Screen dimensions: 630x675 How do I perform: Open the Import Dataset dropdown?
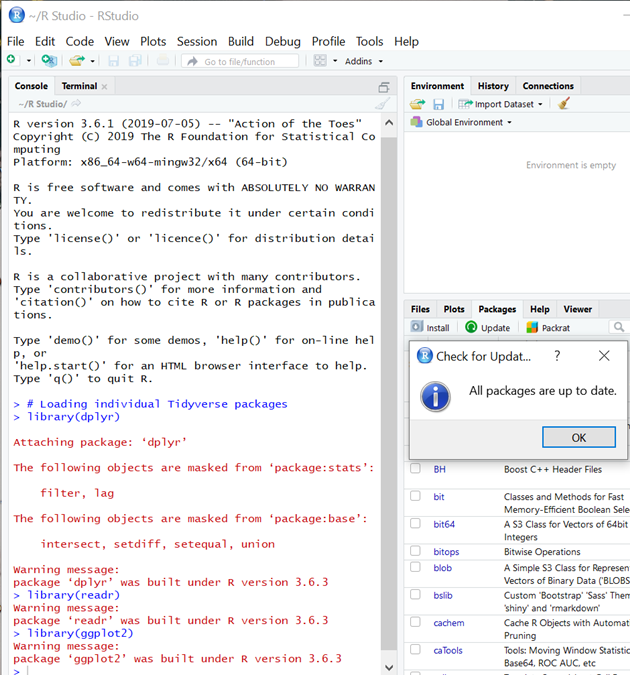pyautogui.click(x=500, y=104)
